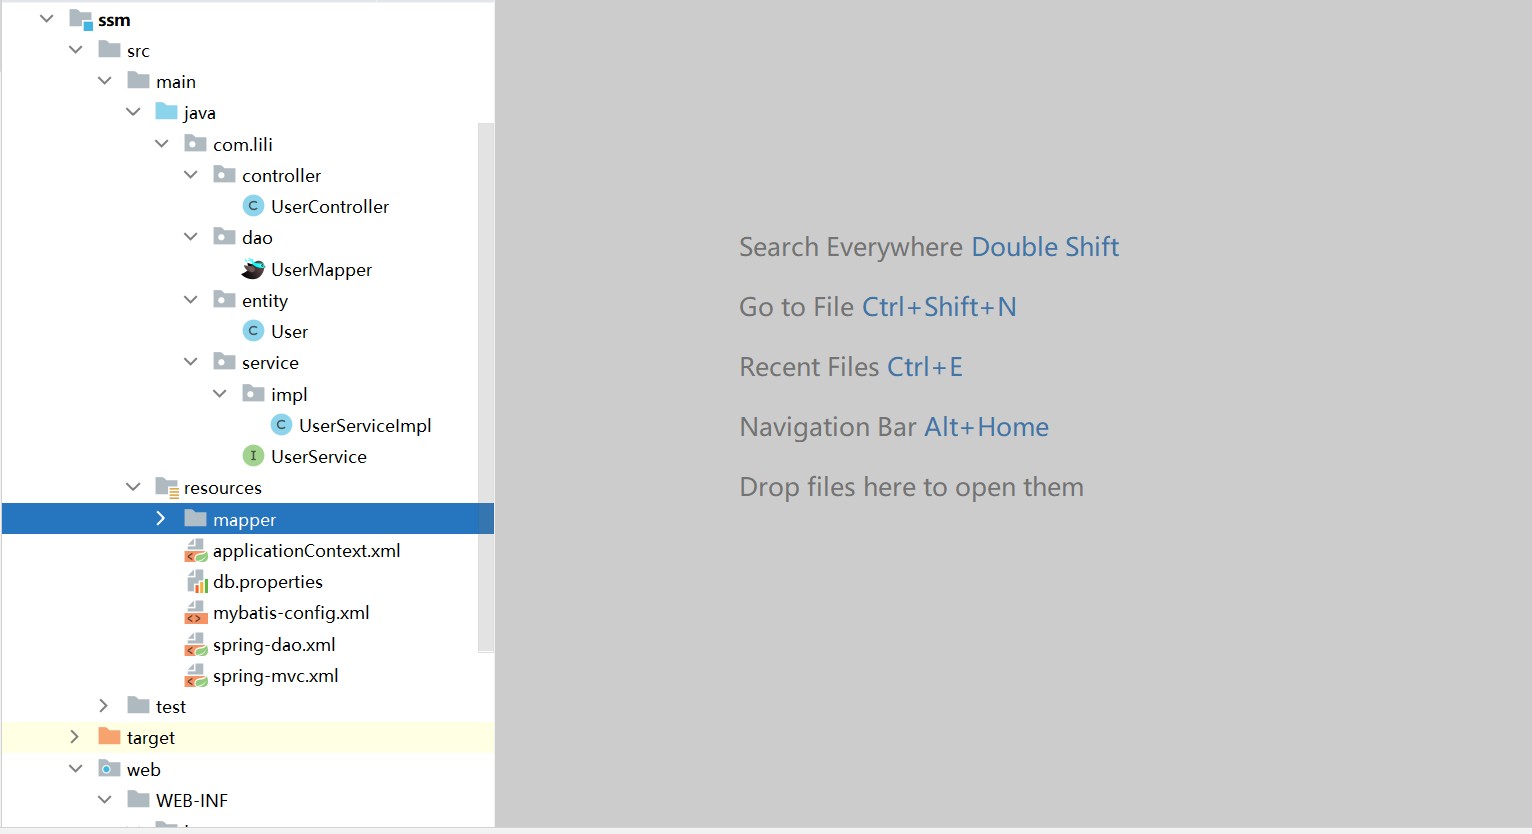Click the src folder icon

coord(110,50)
